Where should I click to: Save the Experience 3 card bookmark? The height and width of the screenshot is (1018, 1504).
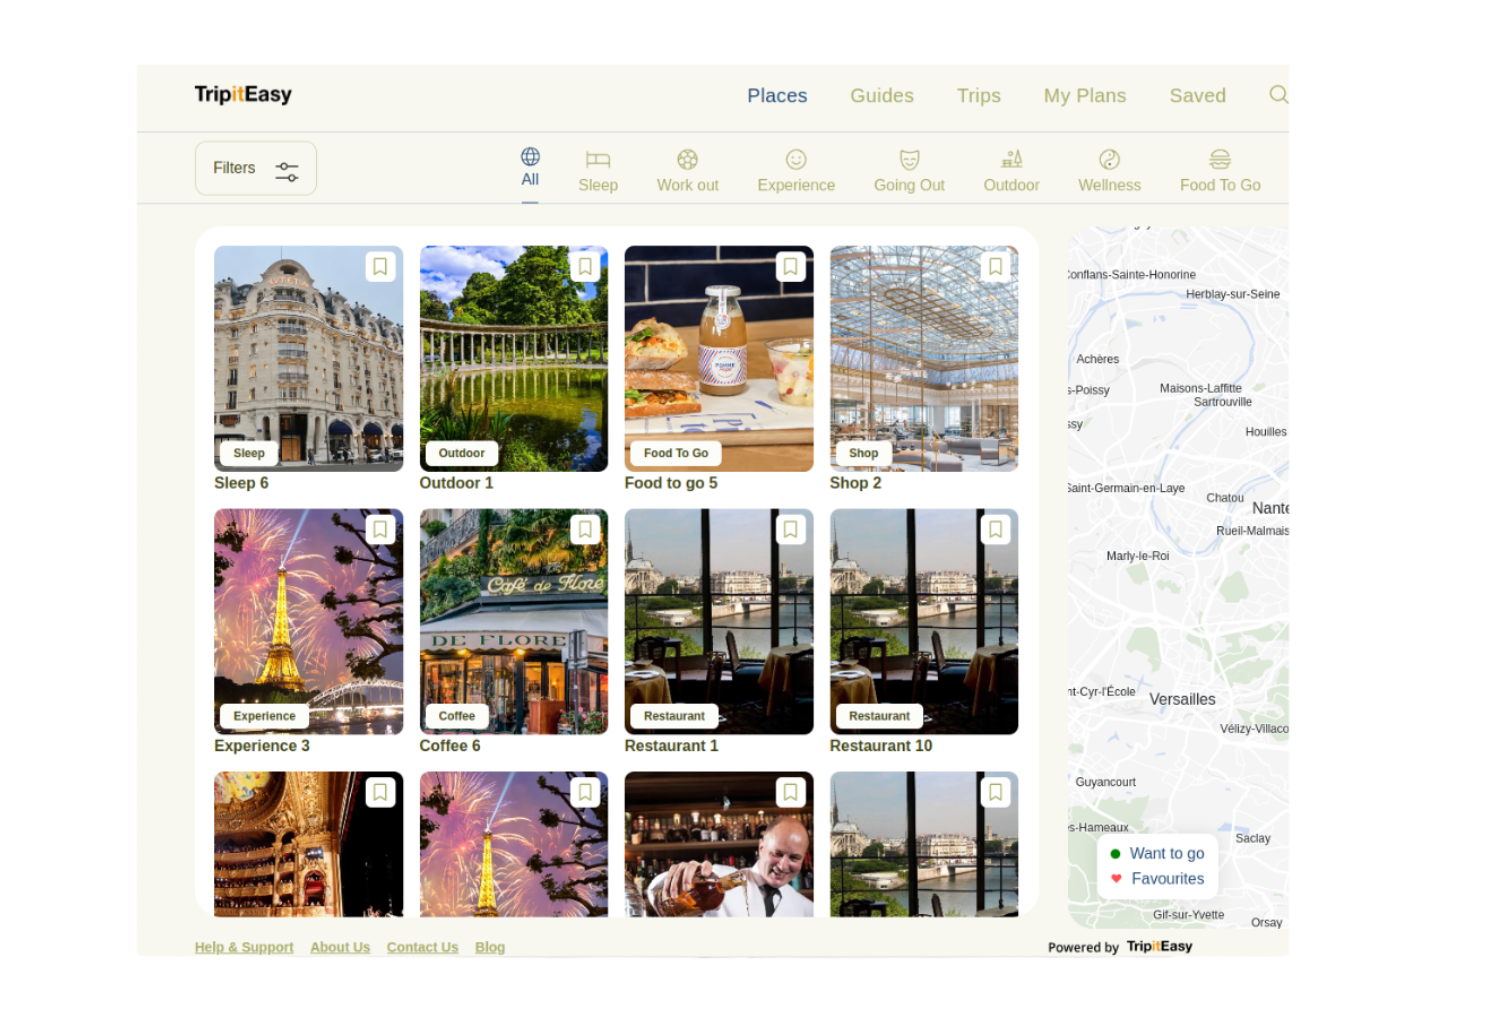380,530
